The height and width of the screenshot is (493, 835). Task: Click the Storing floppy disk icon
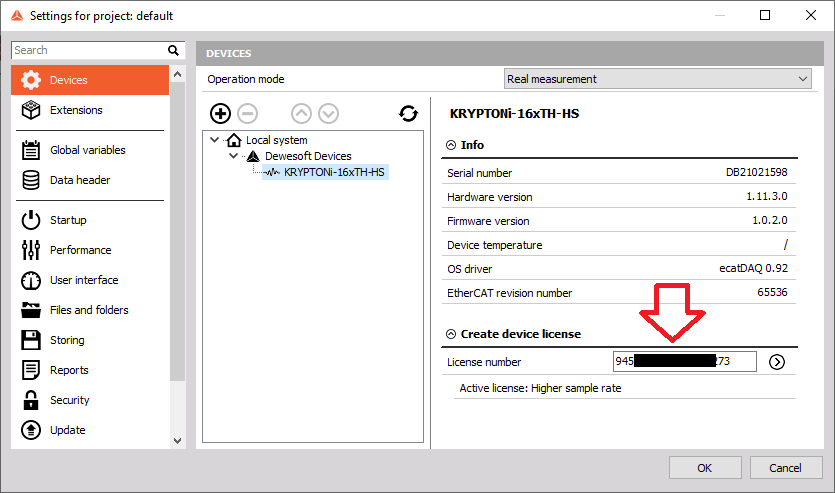[31, 340]
